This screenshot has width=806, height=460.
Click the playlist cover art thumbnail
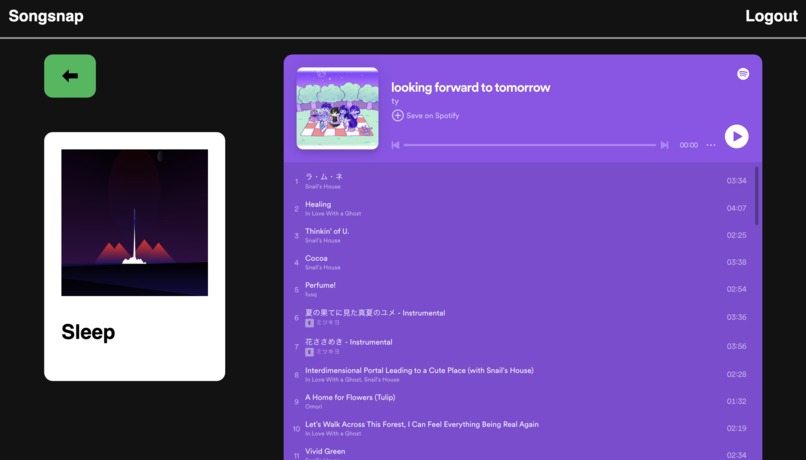pyautogui.click(x=337, y=108)
